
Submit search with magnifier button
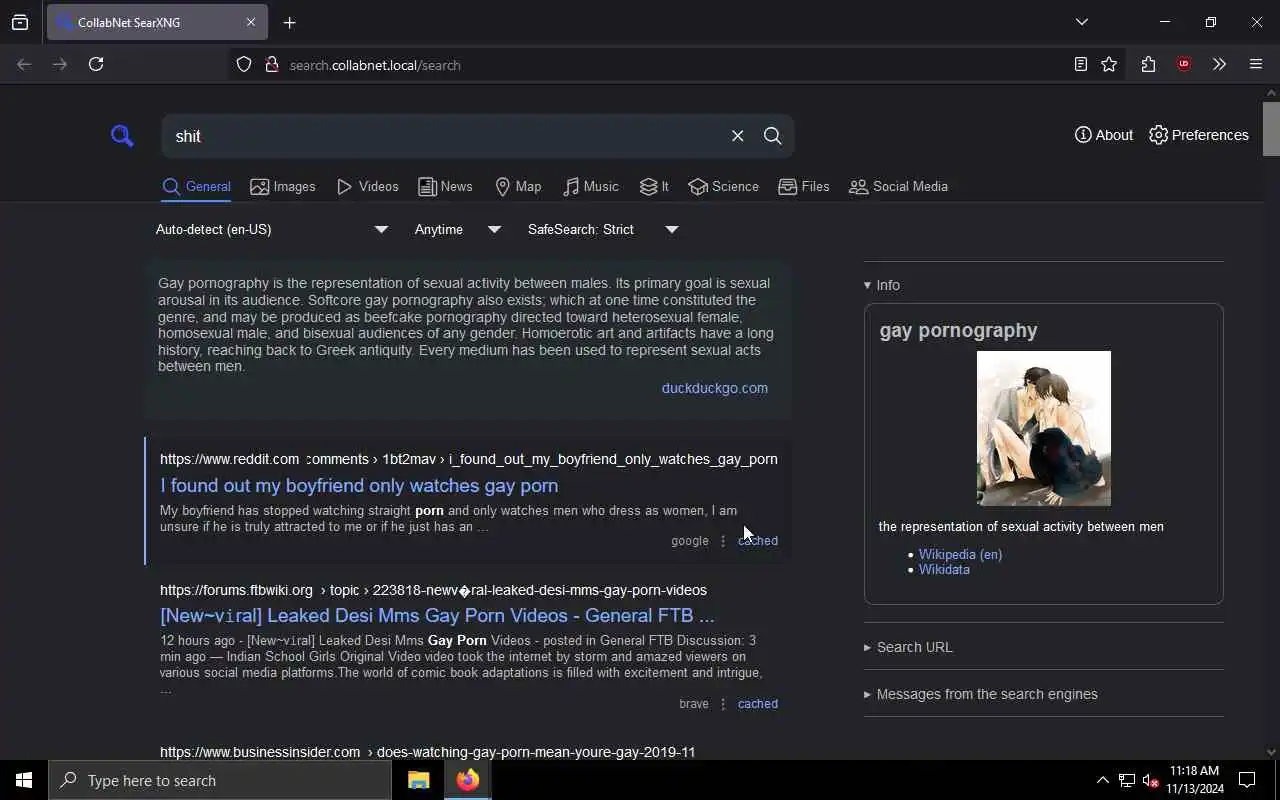click(772, 136)
